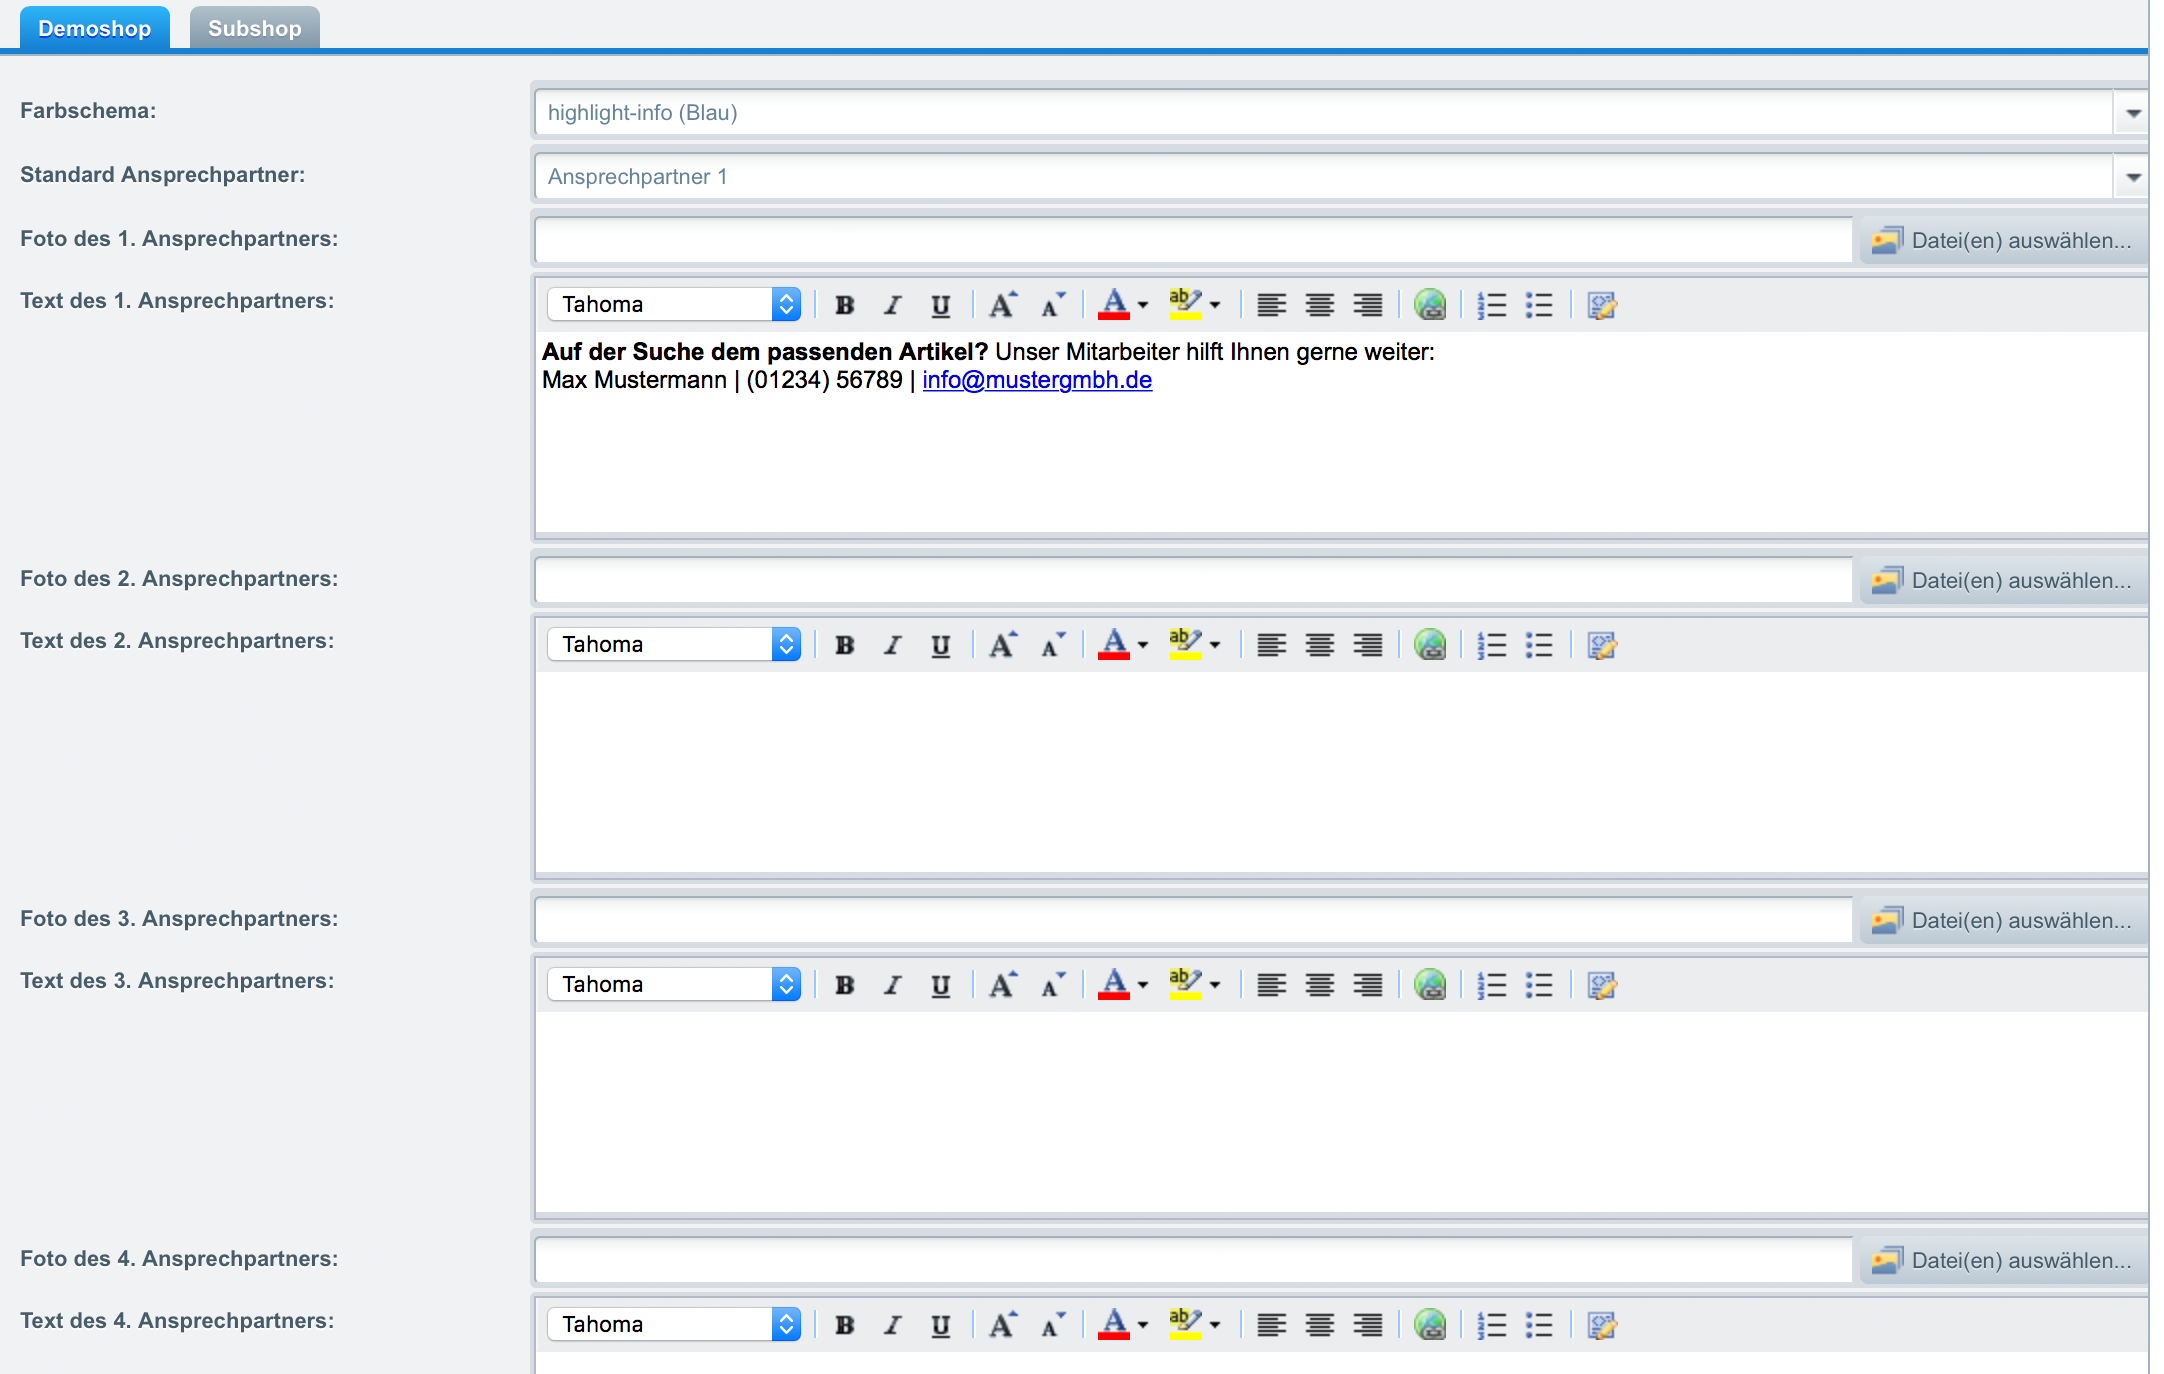The height and width of the screenshot is (1374, 2164).
Task: Insert numbered list in editor 1
Action: click(1492, 305)
